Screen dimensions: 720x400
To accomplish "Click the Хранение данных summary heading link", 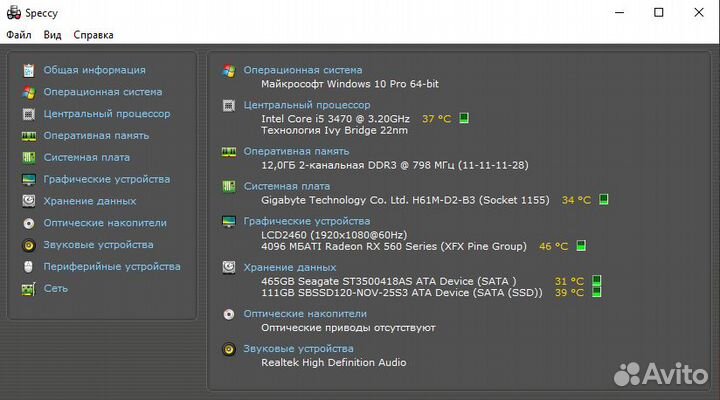I will [290, 267].
